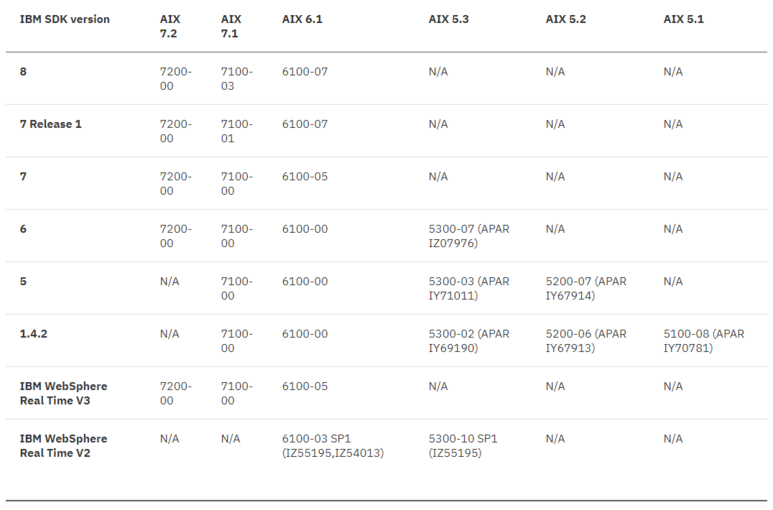Select the 5200-06 (APAR IY67913) cell

coord(586,341)
